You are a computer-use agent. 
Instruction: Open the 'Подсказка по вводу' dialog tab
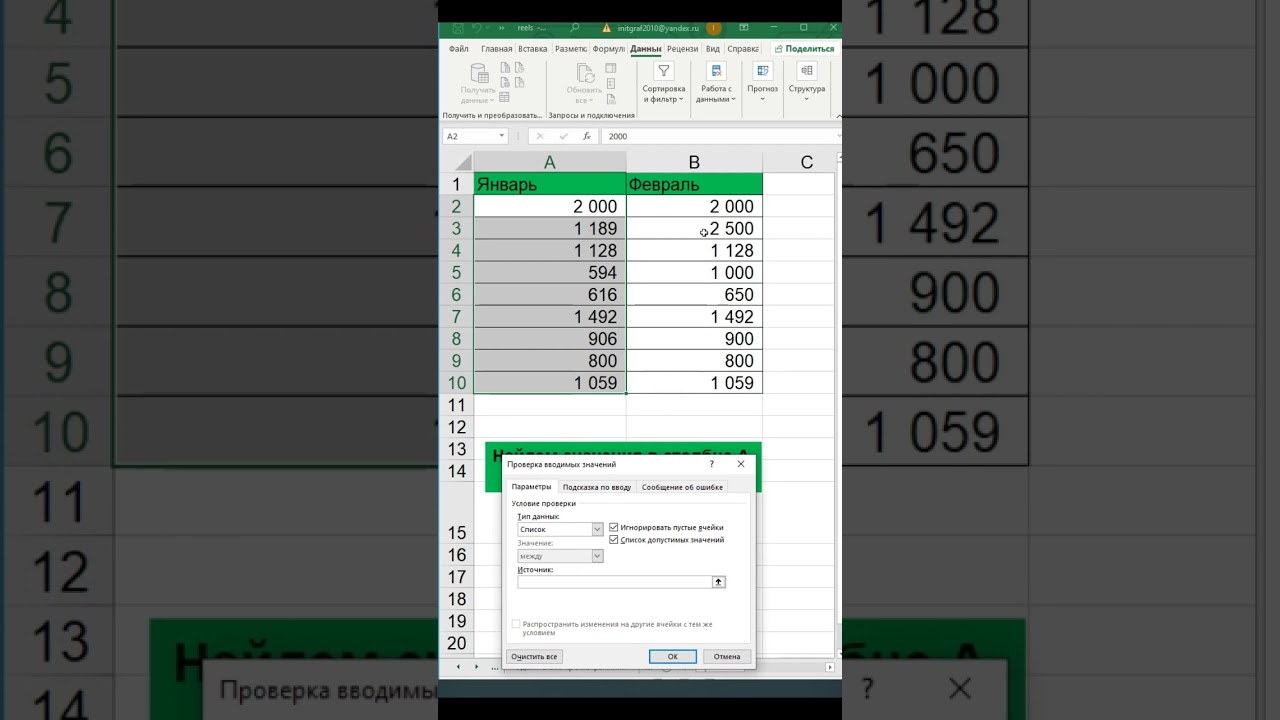597,487
